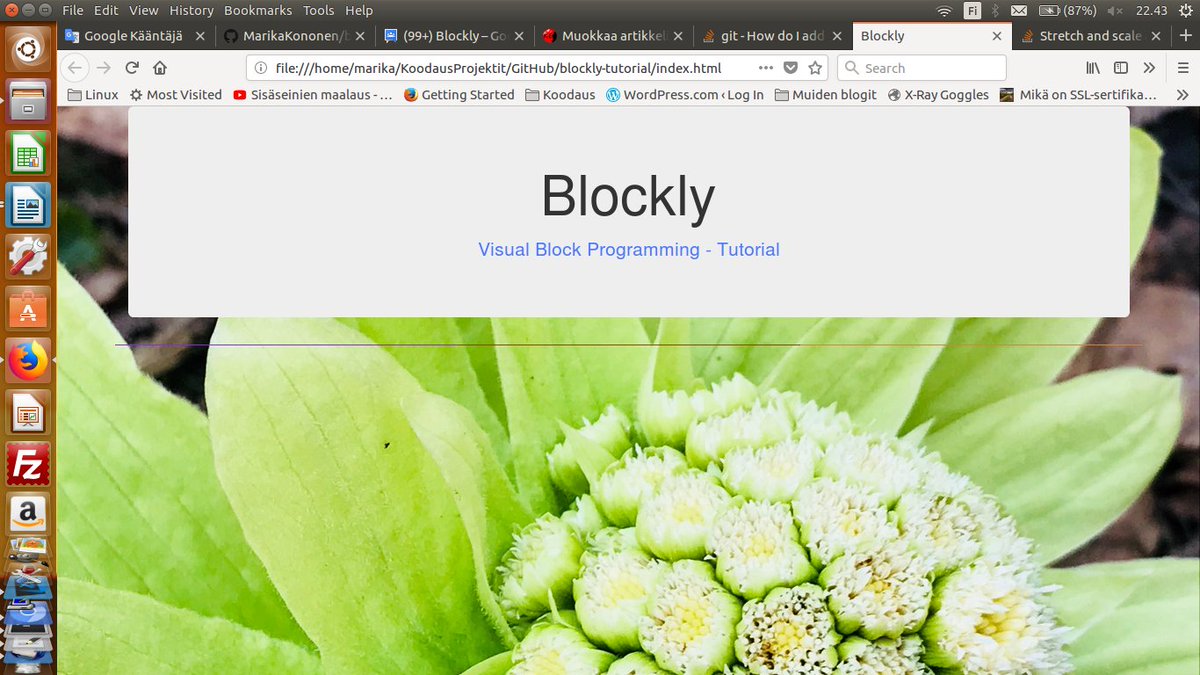Open the History menu
Screen dimensions: 1200x675
tap(191, 10)
